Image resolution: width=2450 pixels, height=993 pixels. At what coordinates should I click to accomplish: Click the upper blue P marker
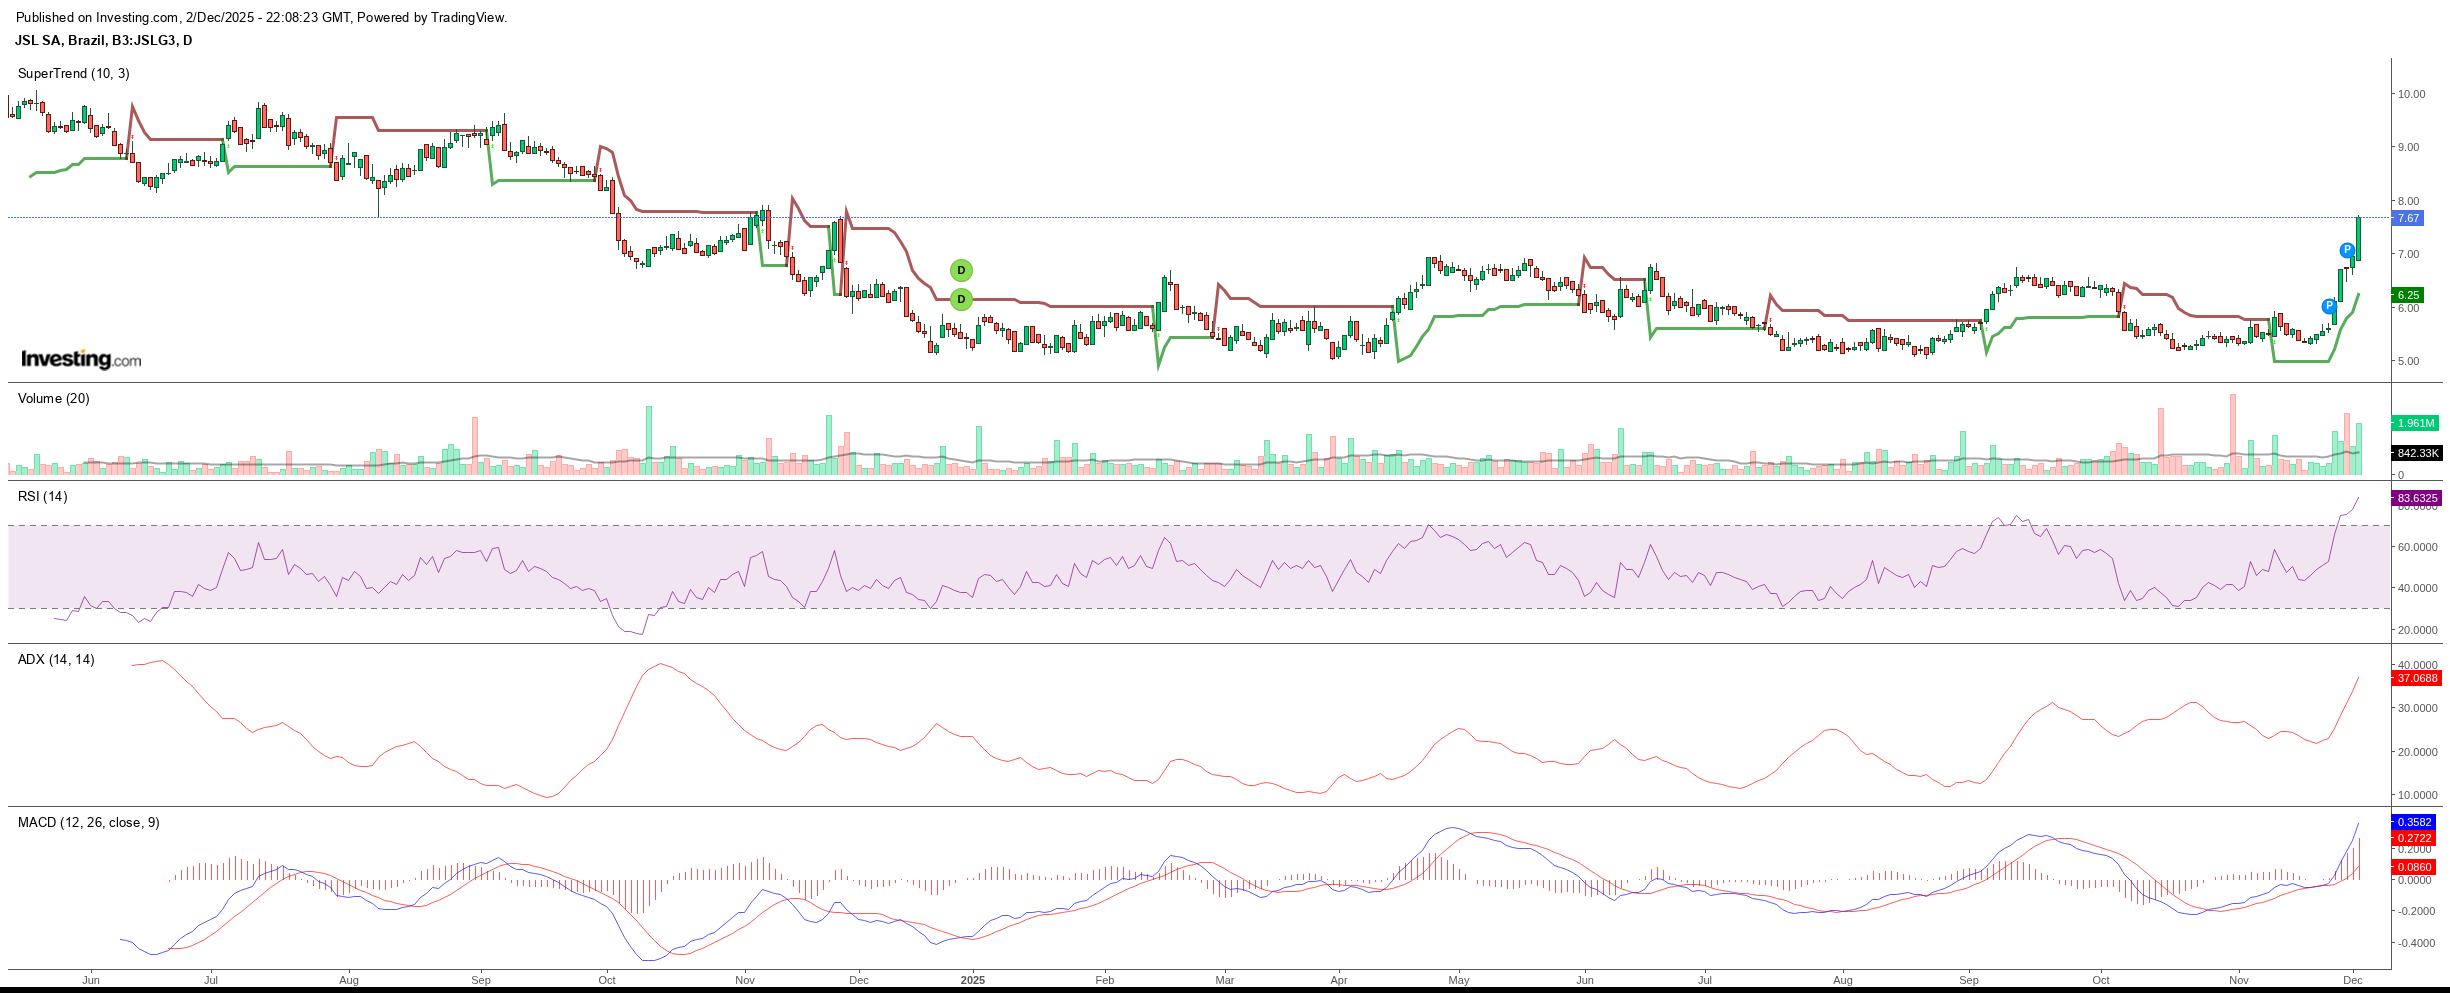pos(2347,250)
